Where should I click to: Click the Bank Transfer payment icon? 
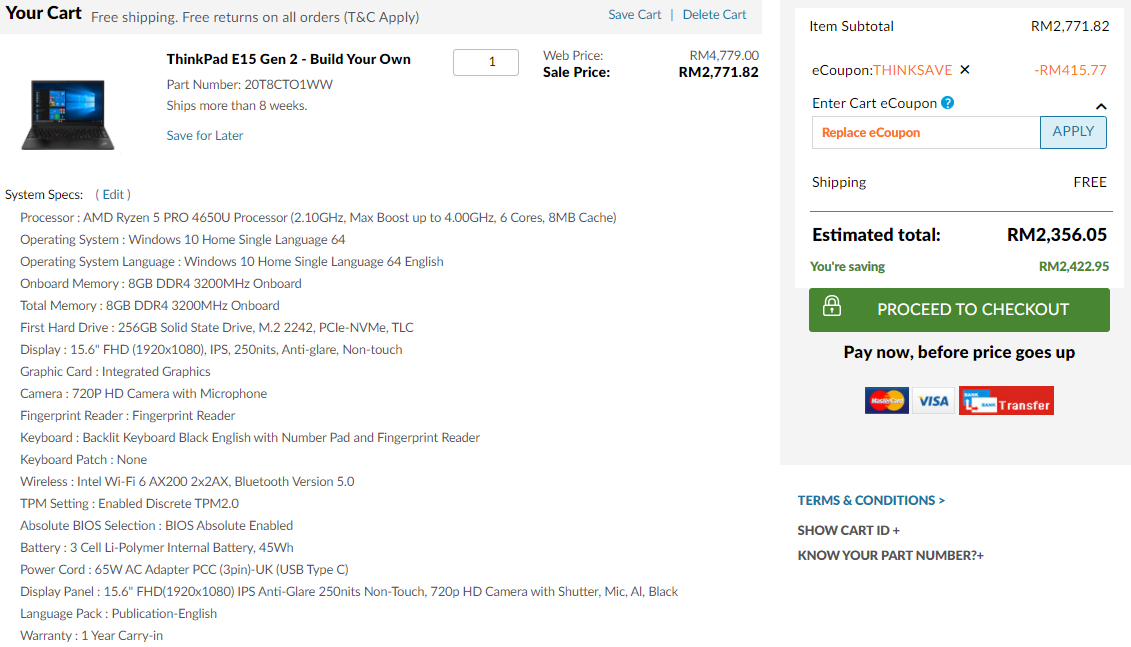[1006, 401]
